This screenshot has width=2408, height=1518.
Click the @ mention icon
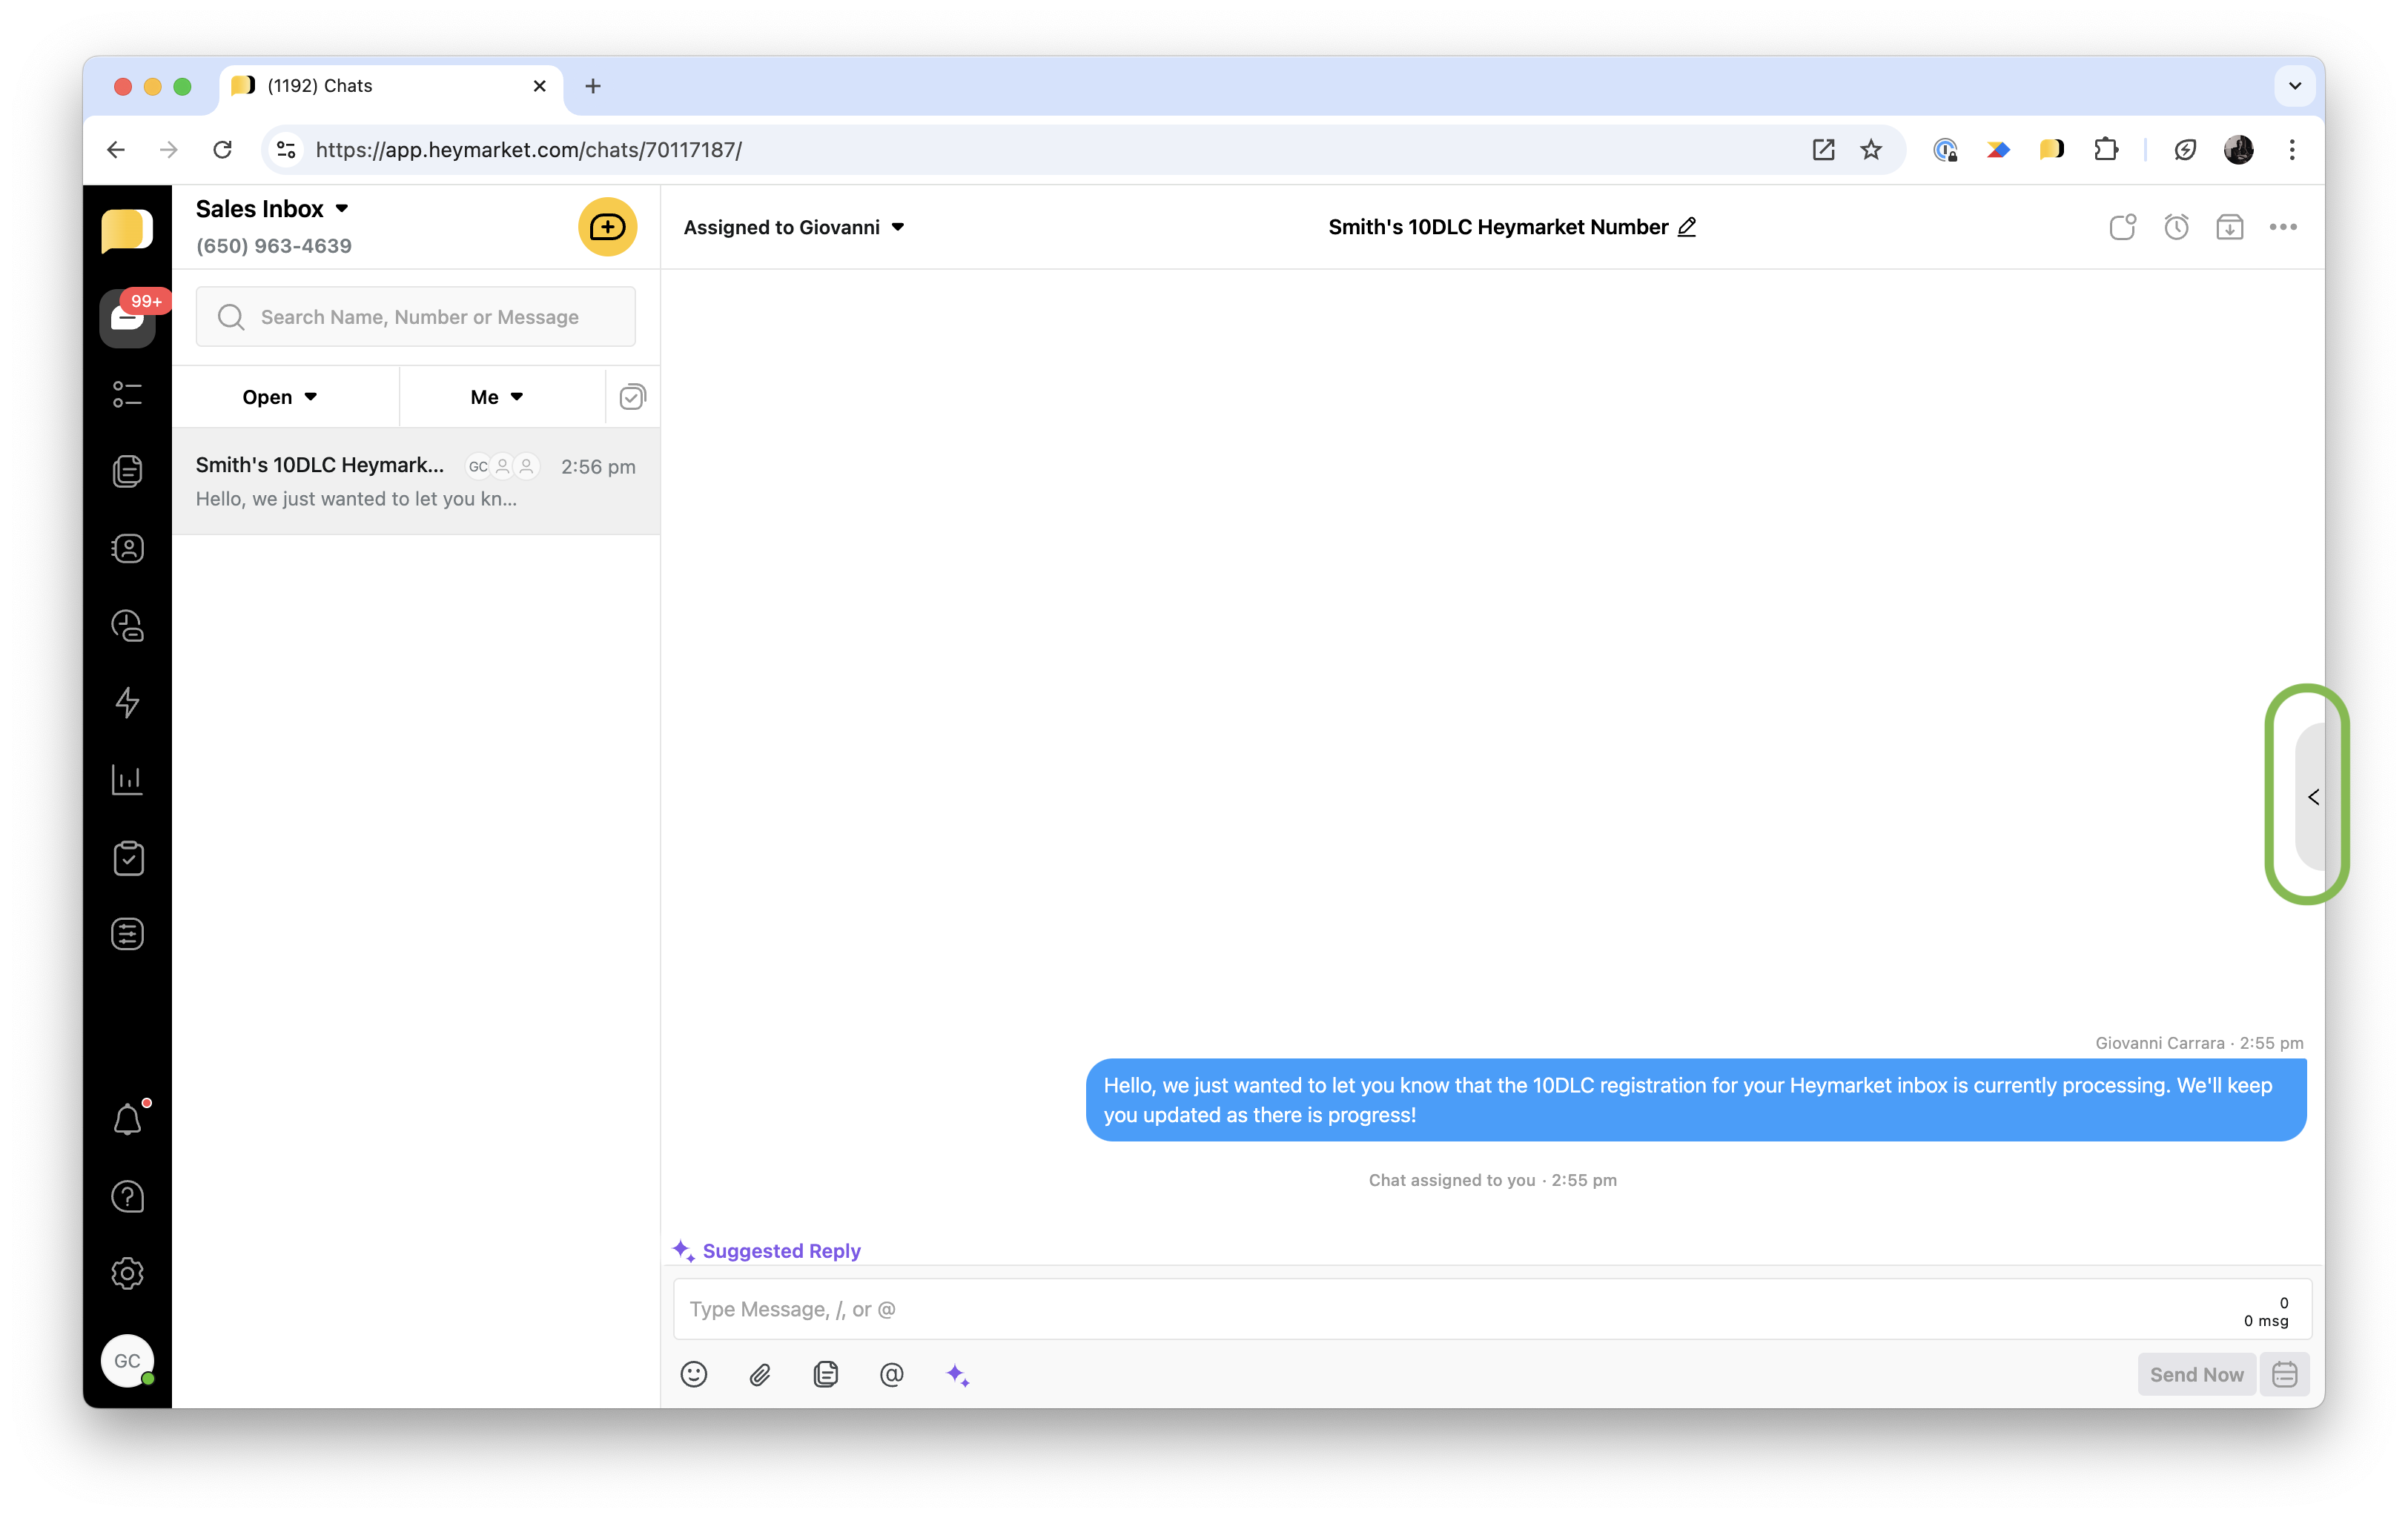point(891,1374)
